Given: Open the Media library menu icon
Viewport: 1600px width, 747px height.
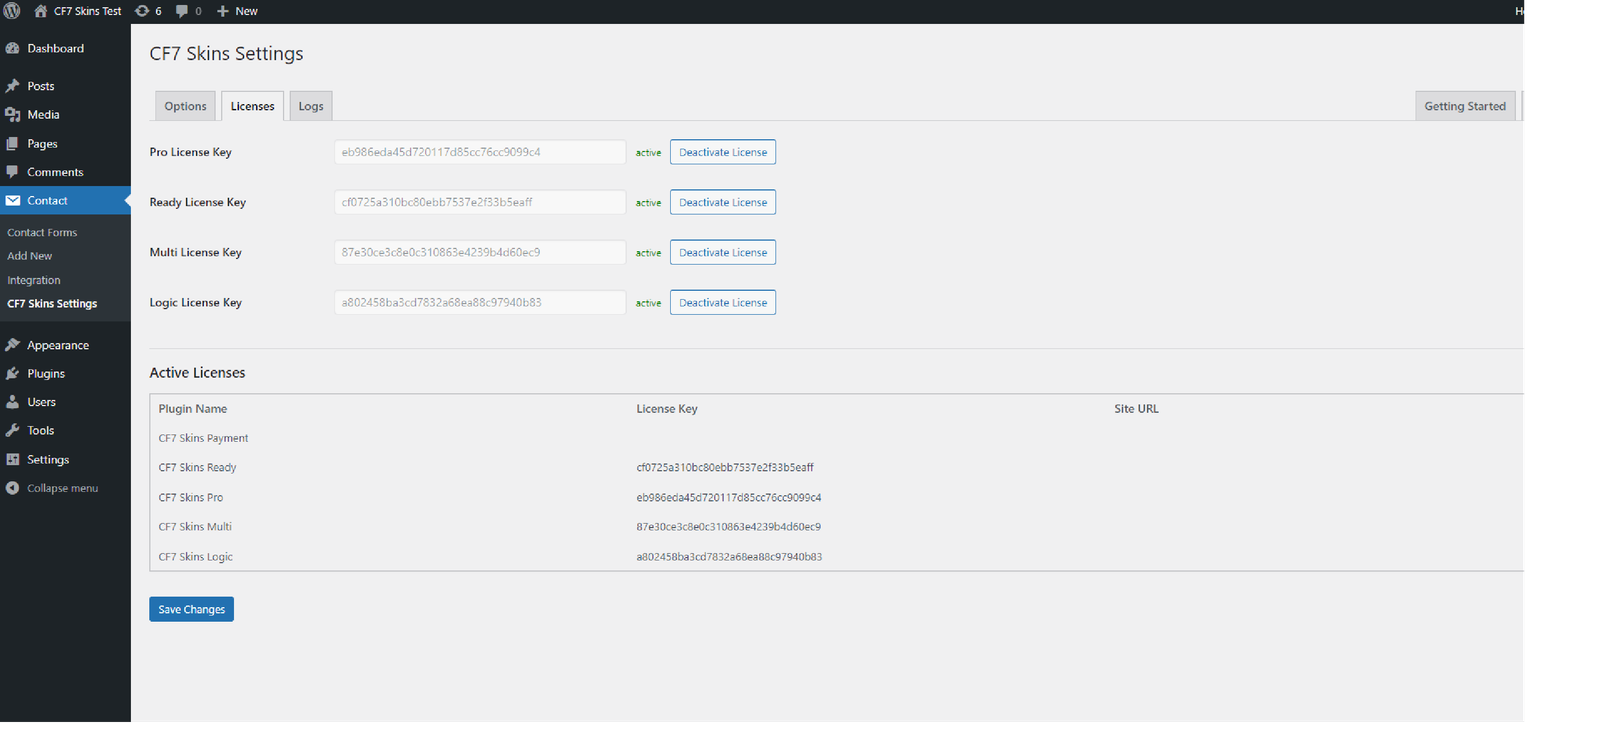Looking at the screenshot, I should tap(13, 115).
